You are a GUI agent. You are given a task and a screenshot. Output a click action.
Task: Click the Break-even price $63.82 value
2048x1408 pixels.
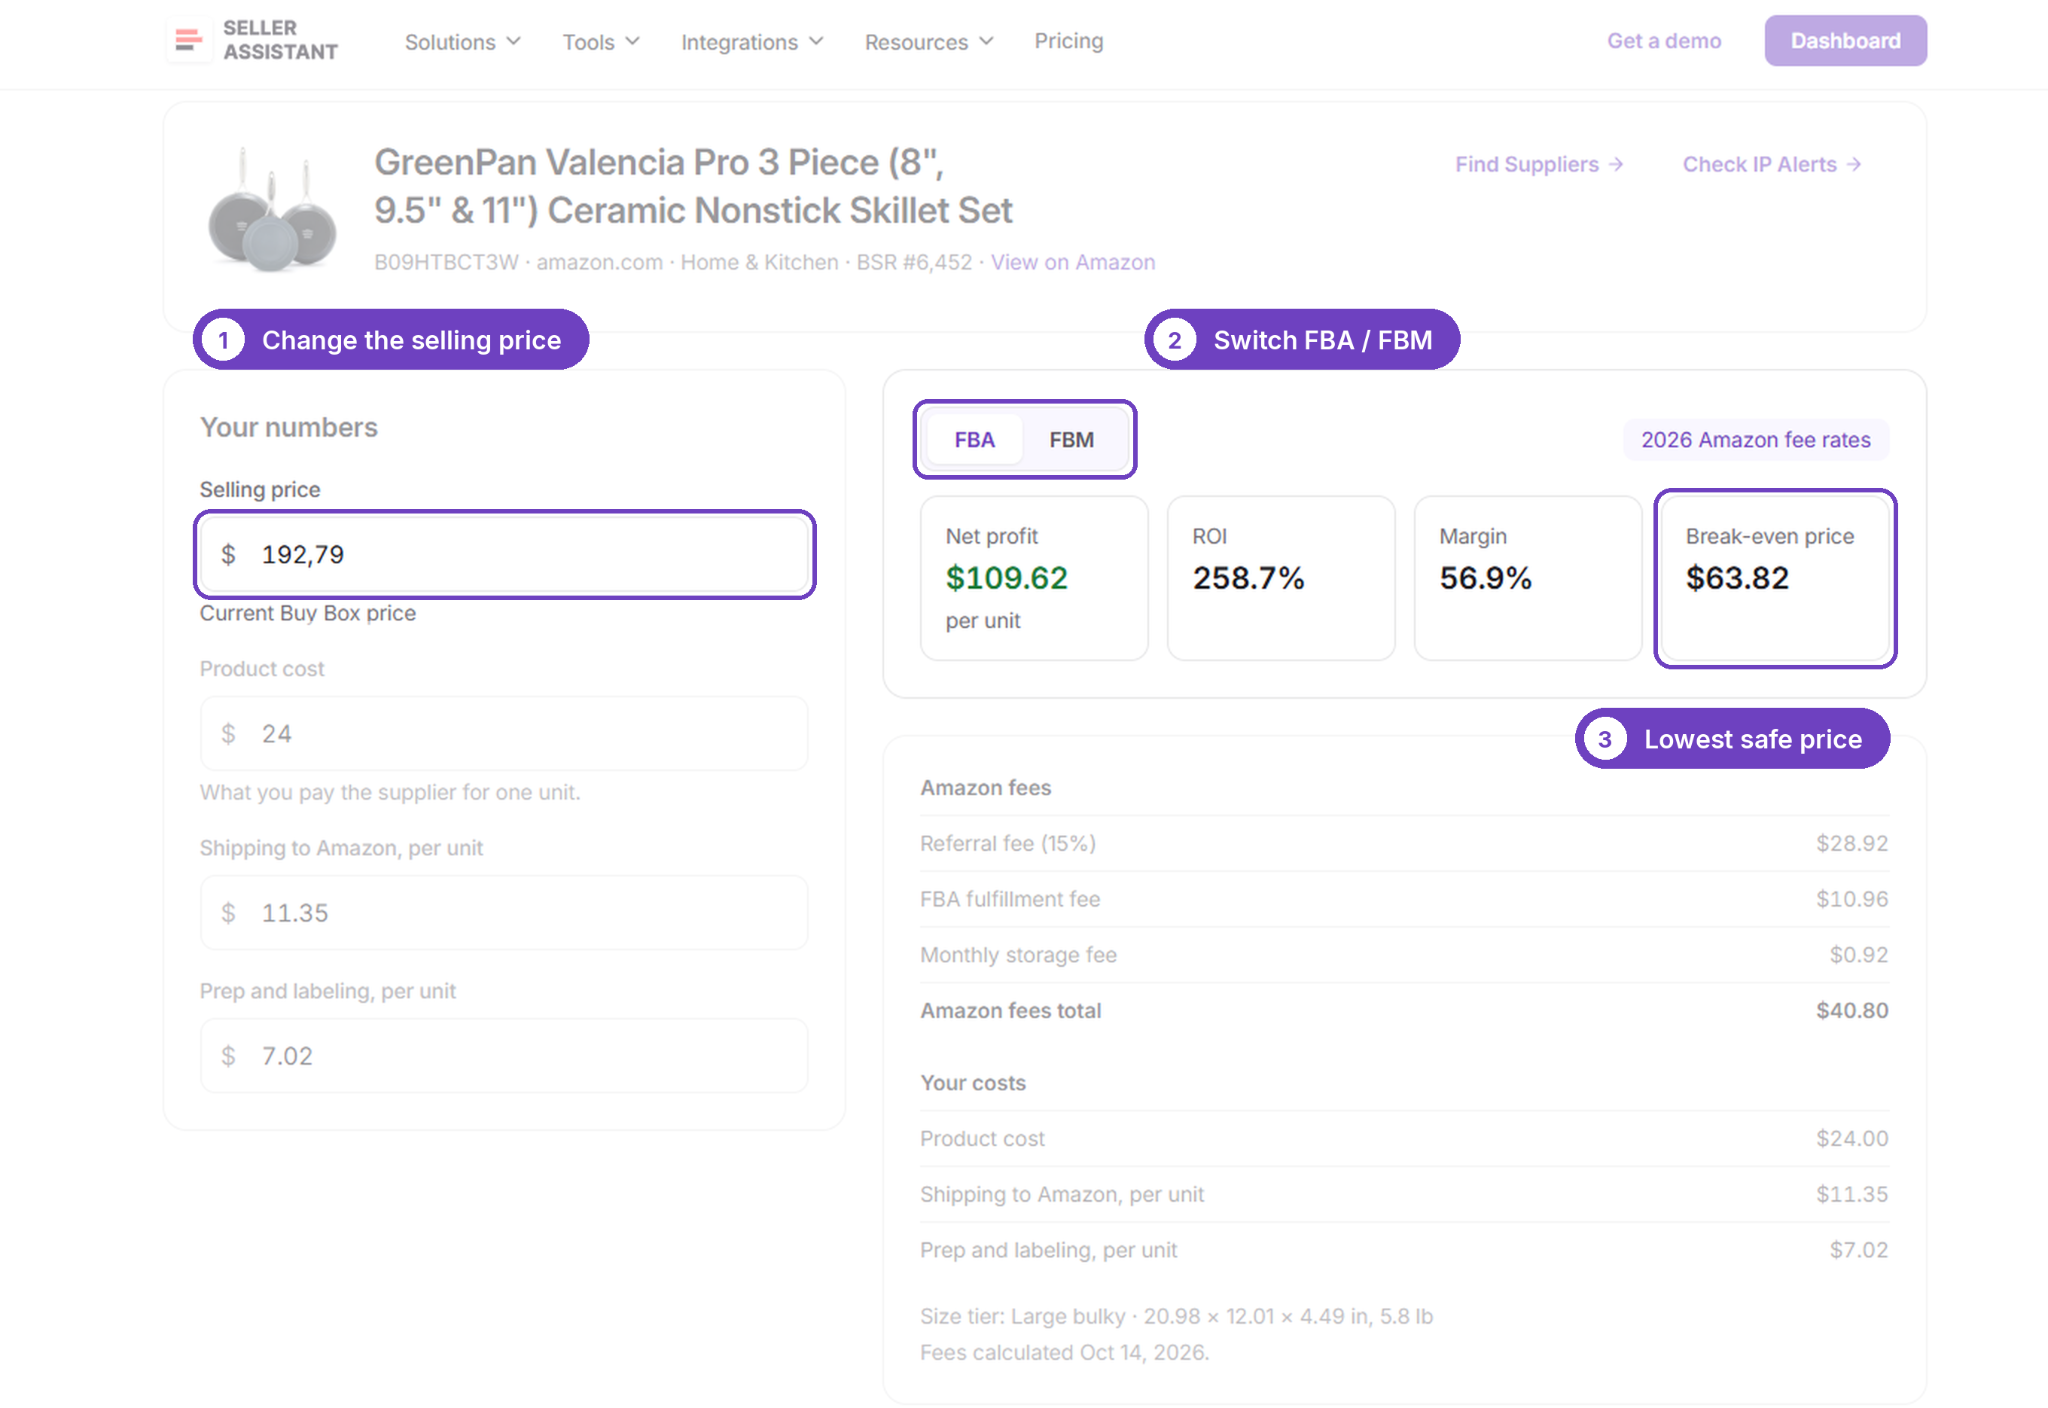coord(1737,578)
